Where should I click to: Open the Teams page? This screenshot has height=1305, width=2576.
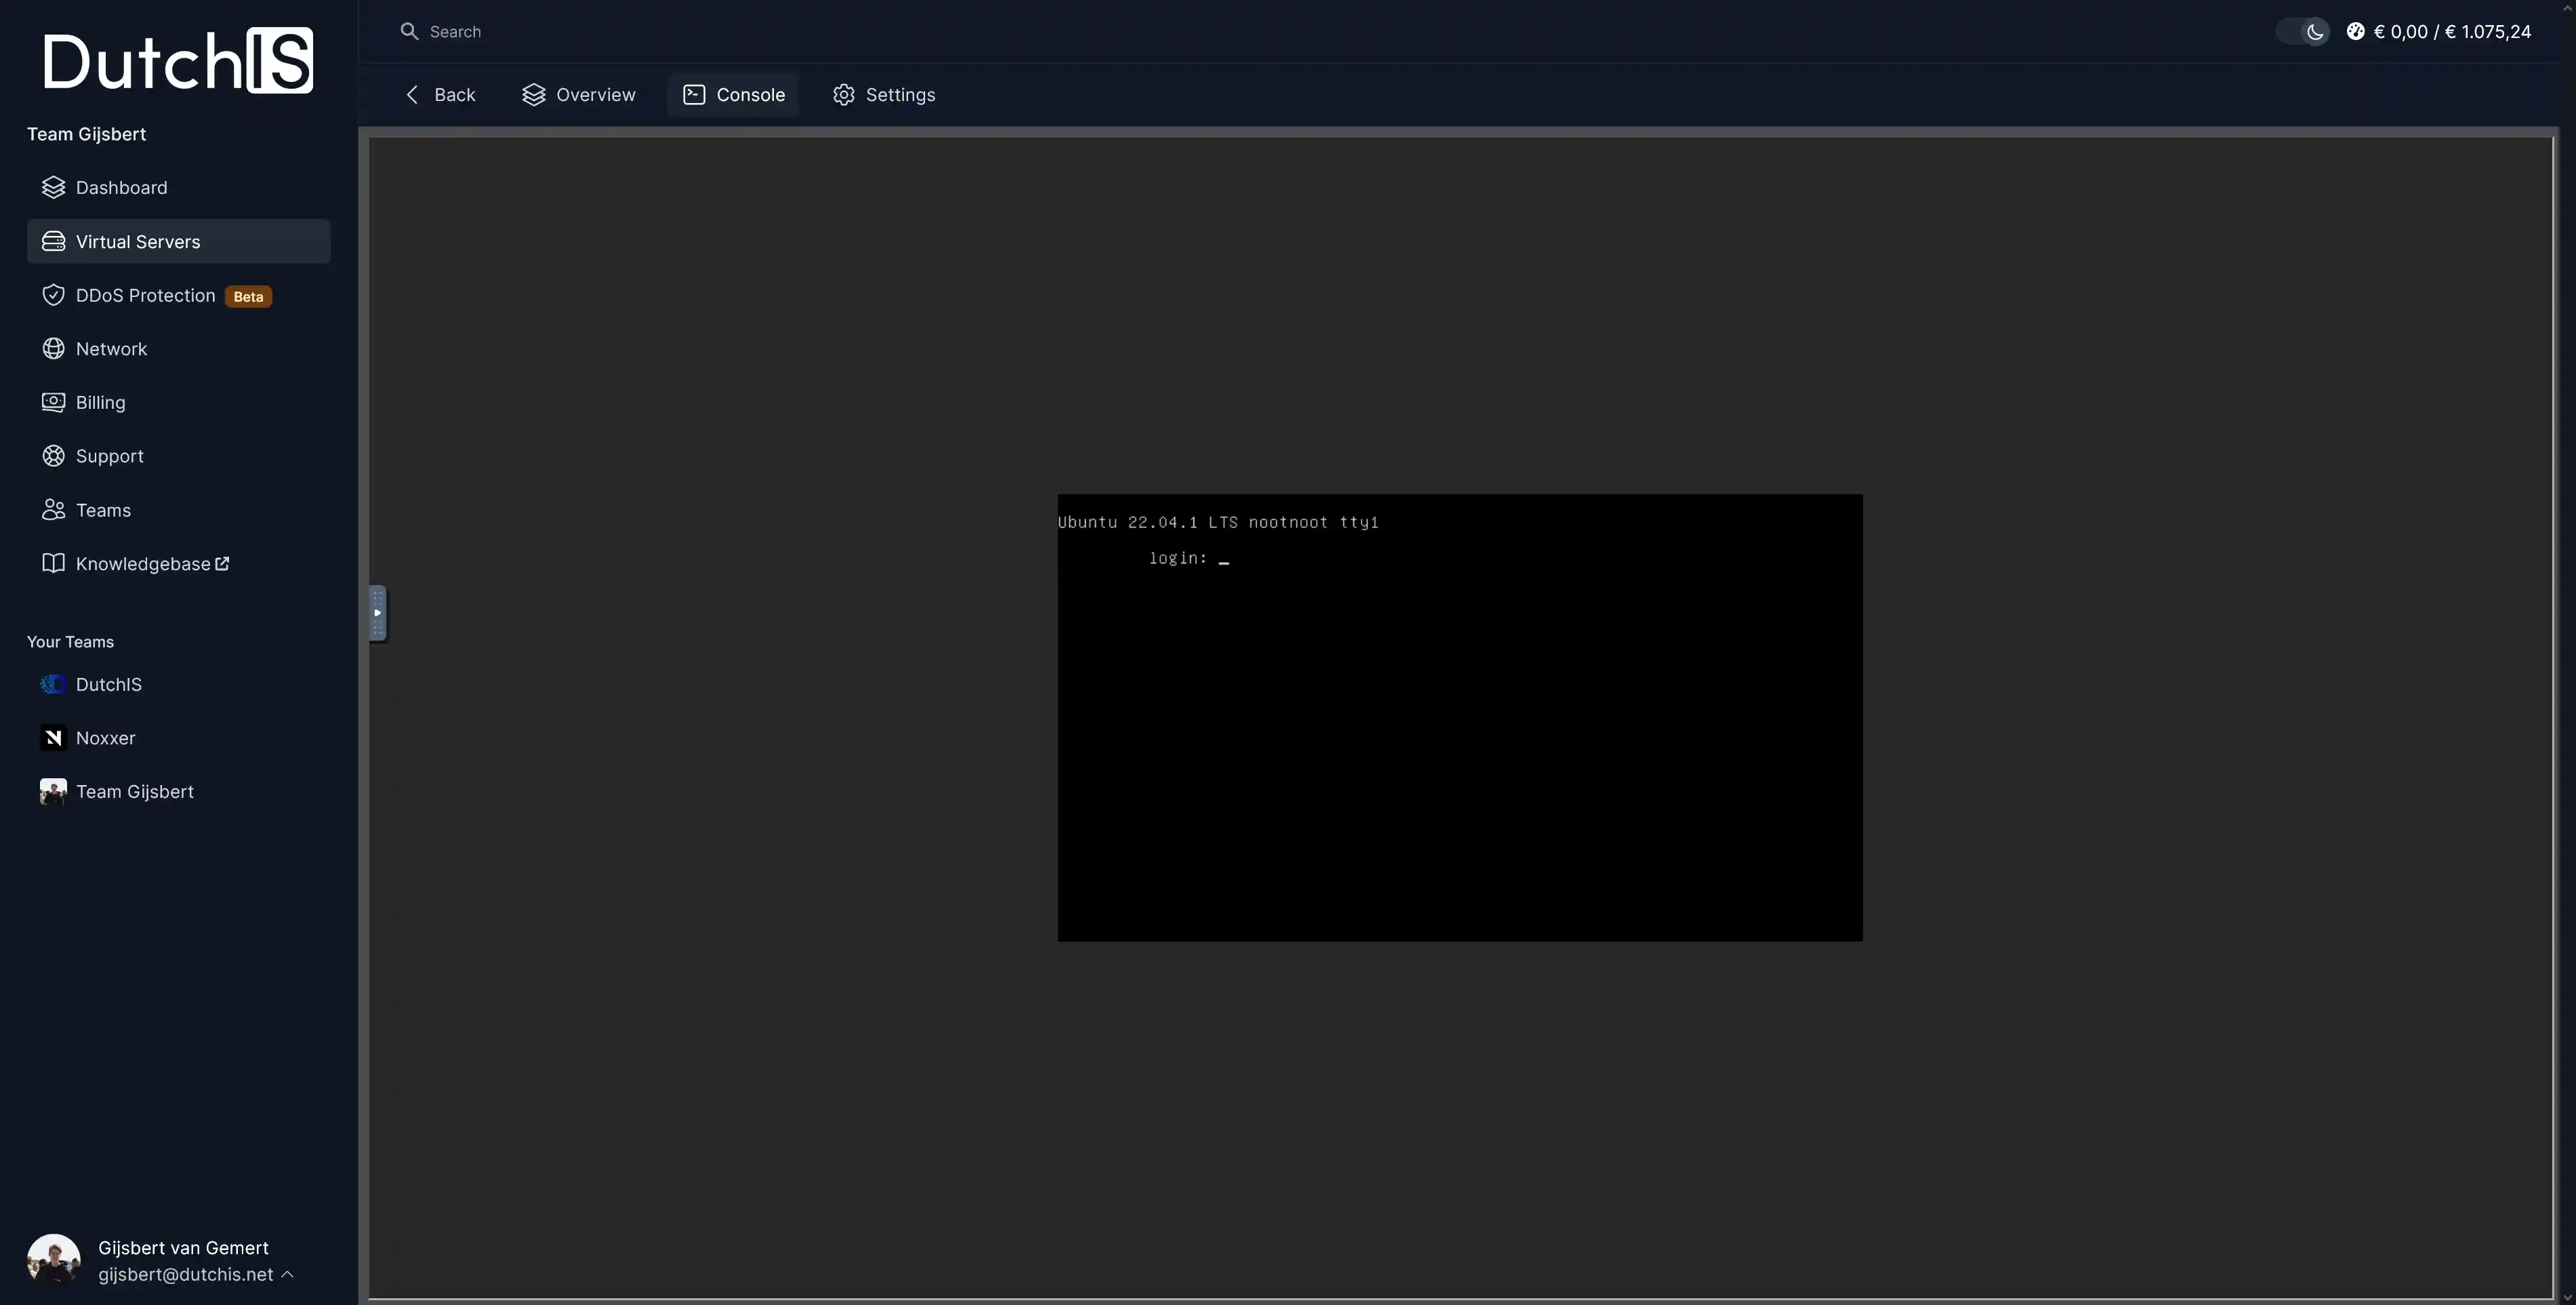178,510
